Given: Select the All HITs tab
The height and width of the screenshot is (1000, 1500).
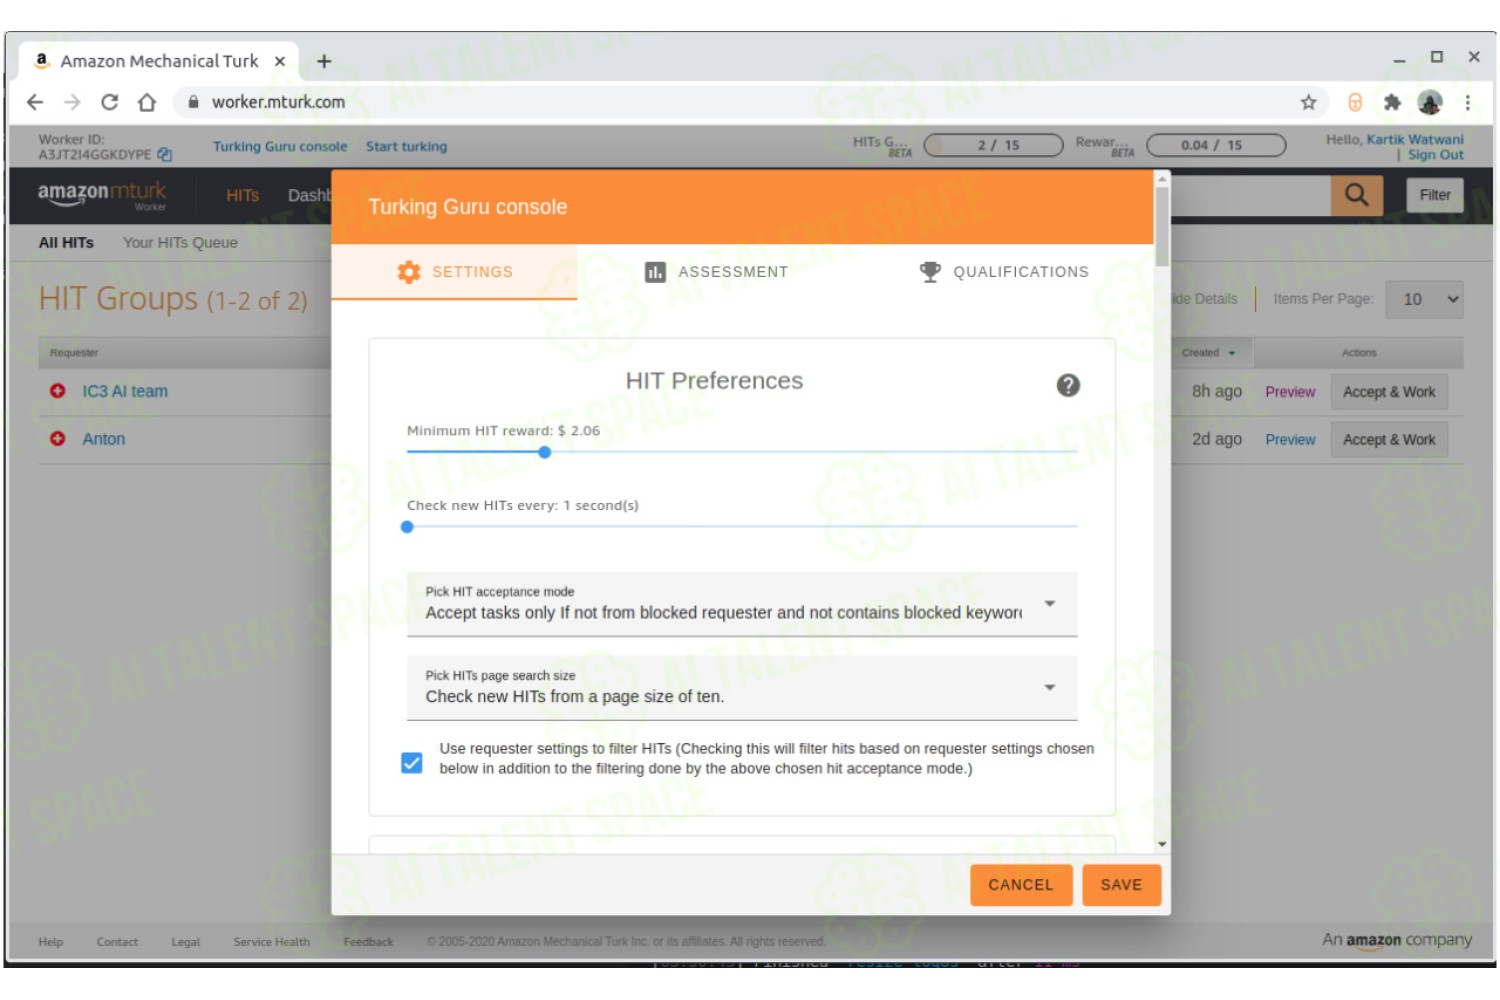Looking at the screenshot, I should click(66, 242).
